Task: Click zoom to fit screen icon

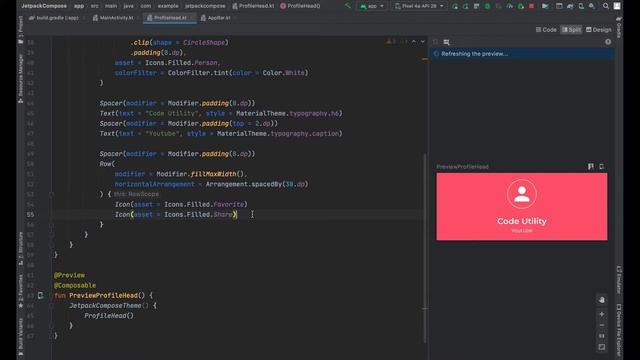Action: [602, 347]
